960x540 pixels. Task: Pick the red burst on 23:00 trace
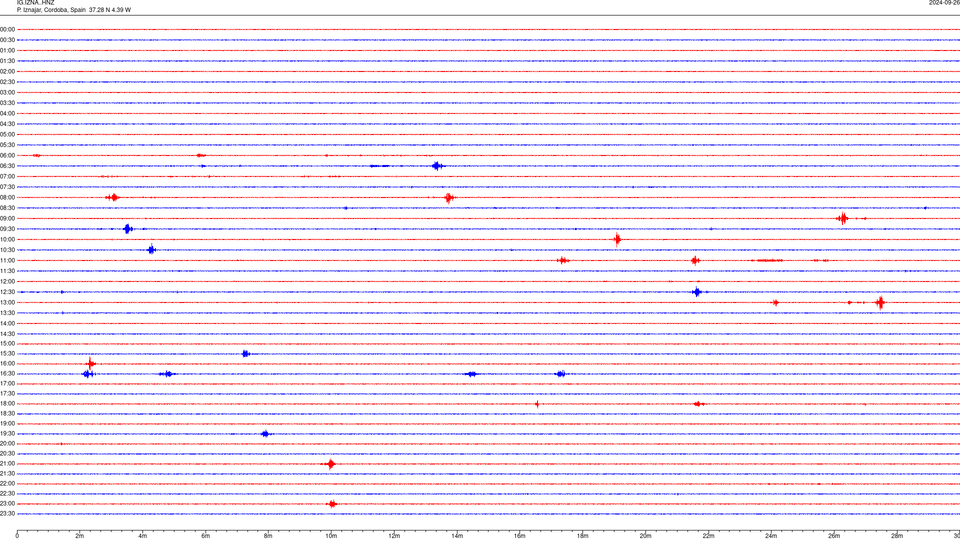[x=332, y=504]
